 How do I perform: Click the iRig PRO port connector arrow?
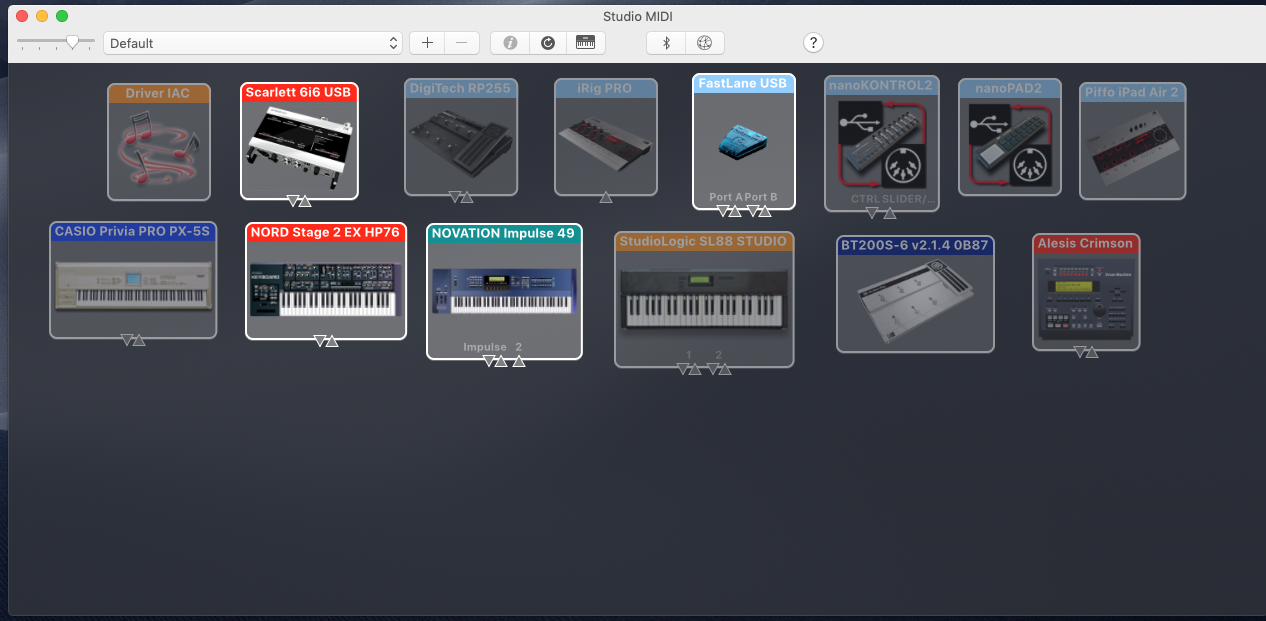coord(606,198)
